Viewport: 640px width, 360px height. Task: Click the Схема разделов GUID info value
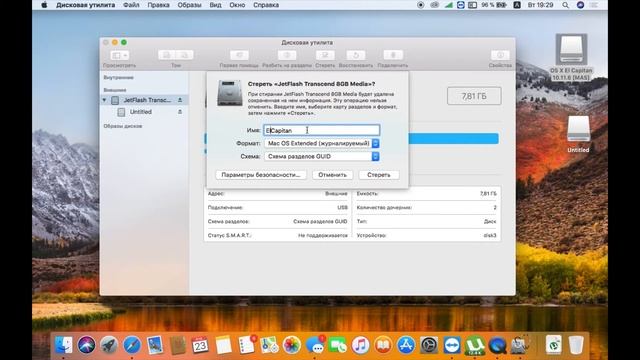[x=320, y=222]
